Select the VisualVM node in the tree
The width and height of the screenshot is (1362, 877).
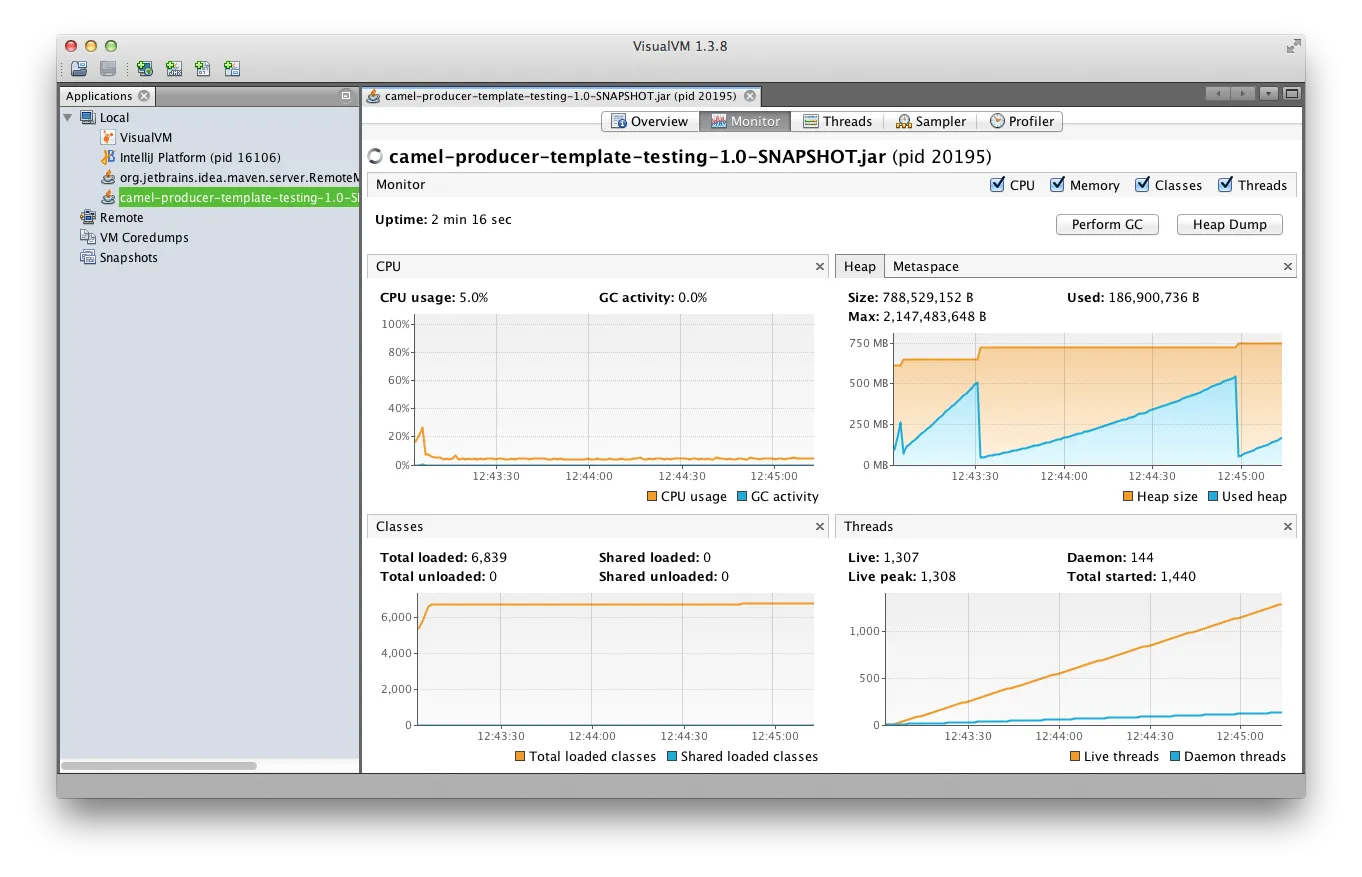point(146,137)
